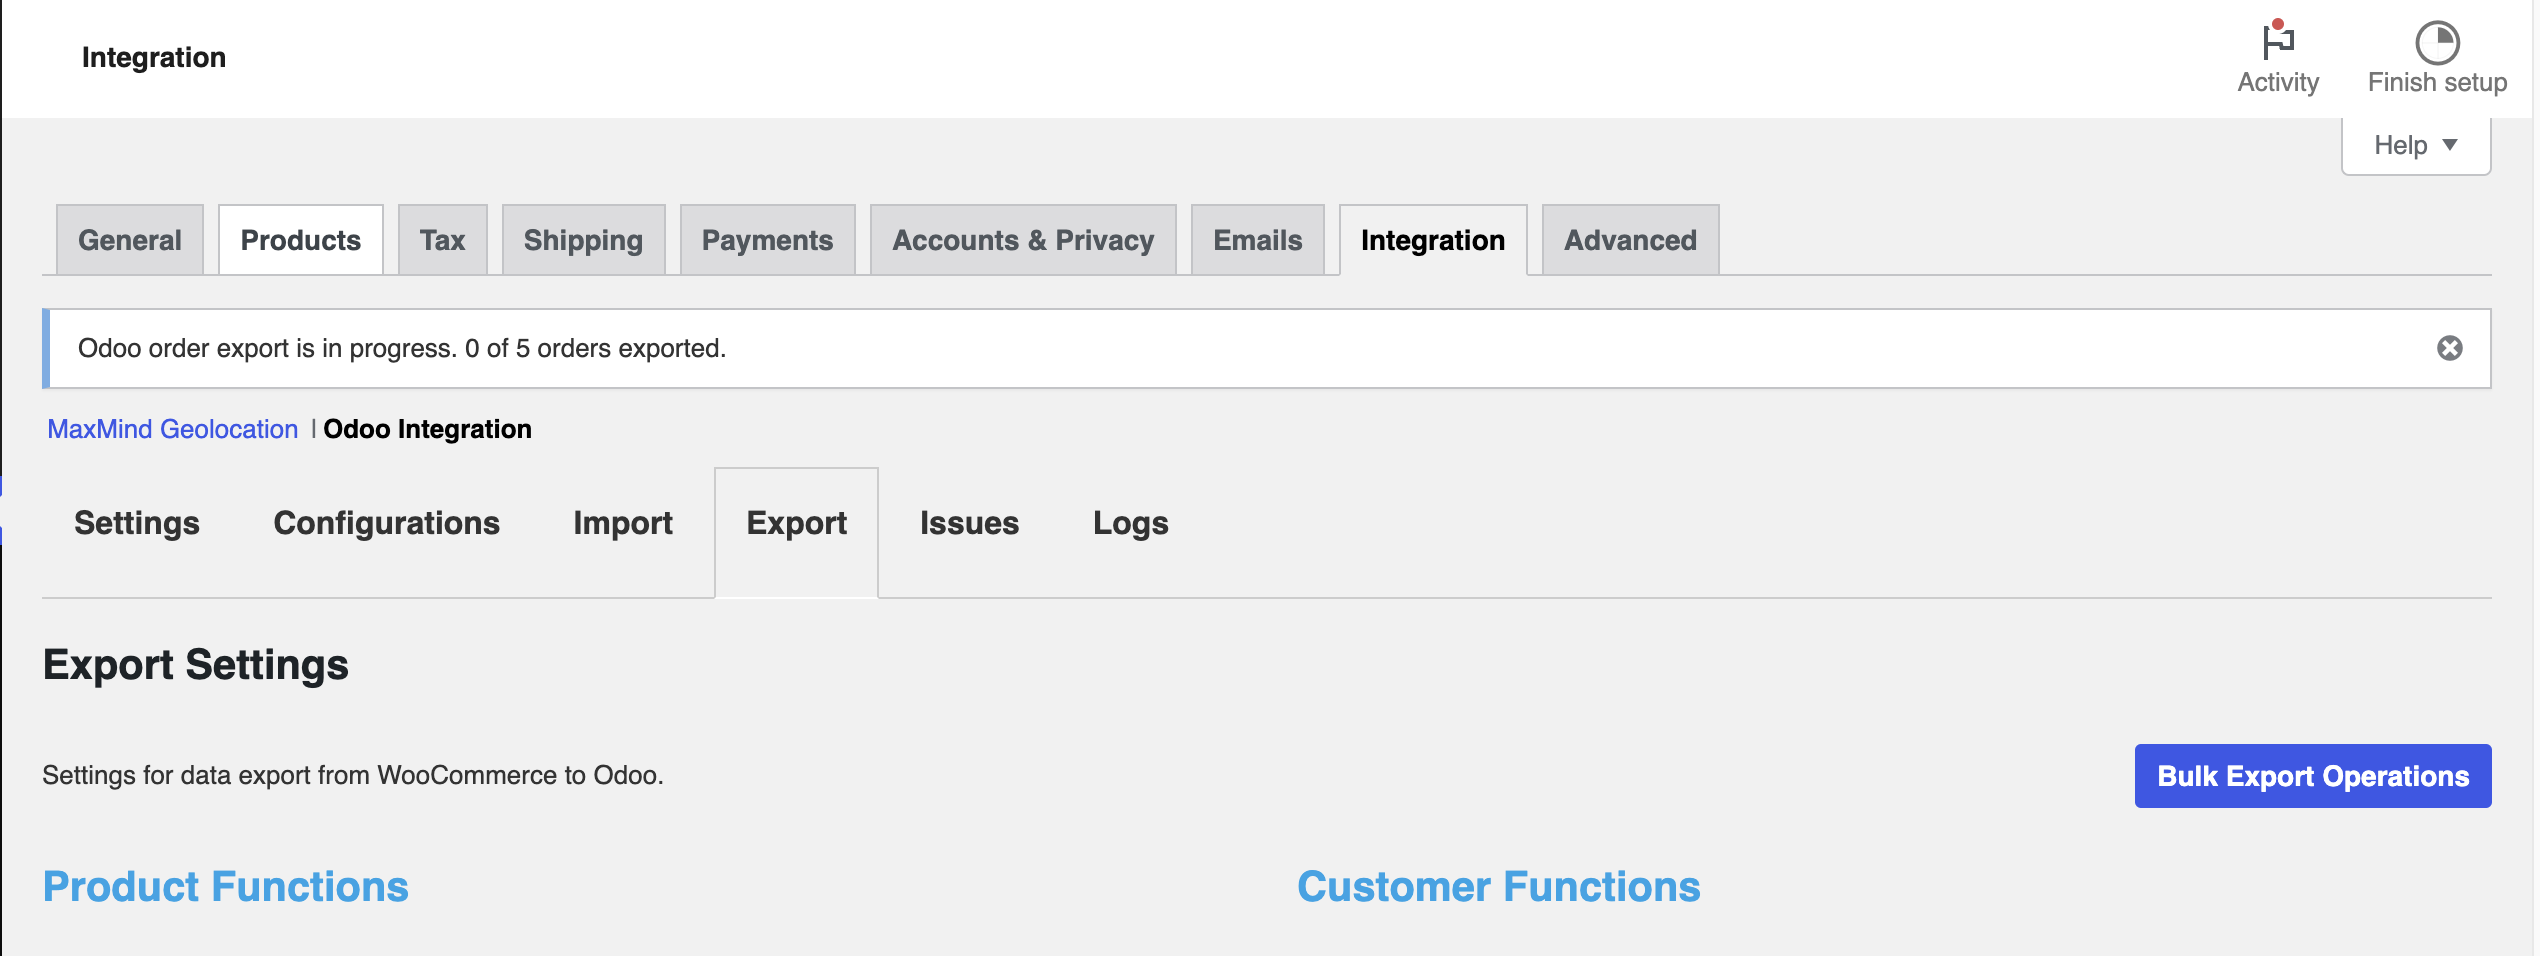Open the Import section of Odoo Integration
Screen dimensions: 2540x956
622,522
